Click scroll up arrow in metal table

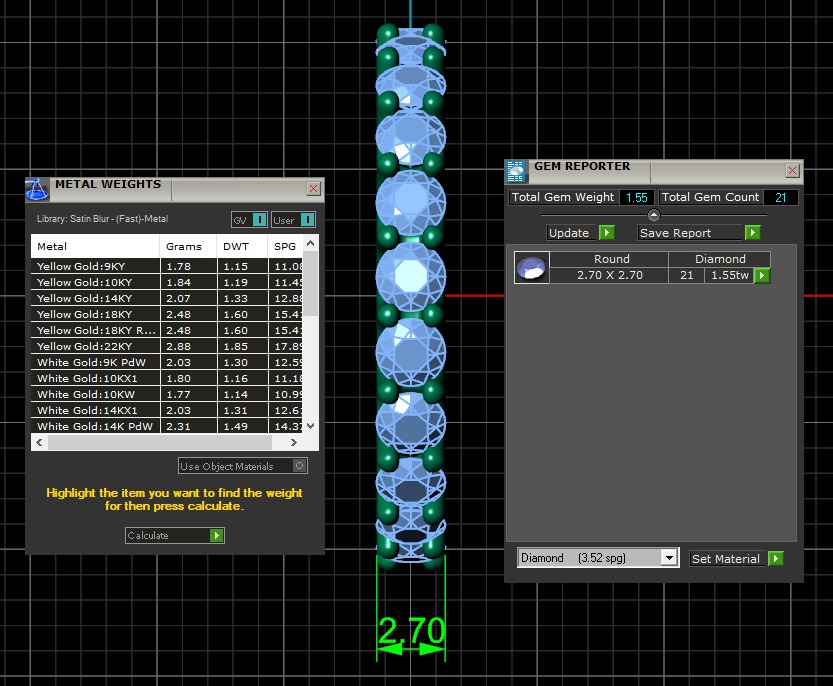point(311,243)
